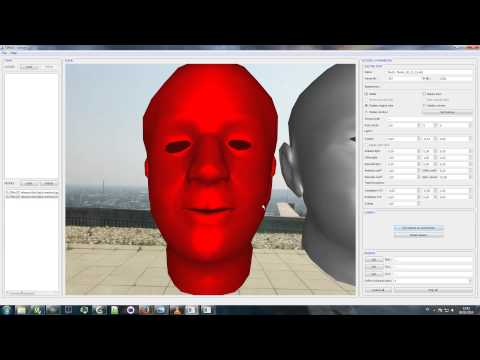This screenshot has width=480, height=360.
Task: Open the Windows Start menu orb
Action: (x=7, y=310)
